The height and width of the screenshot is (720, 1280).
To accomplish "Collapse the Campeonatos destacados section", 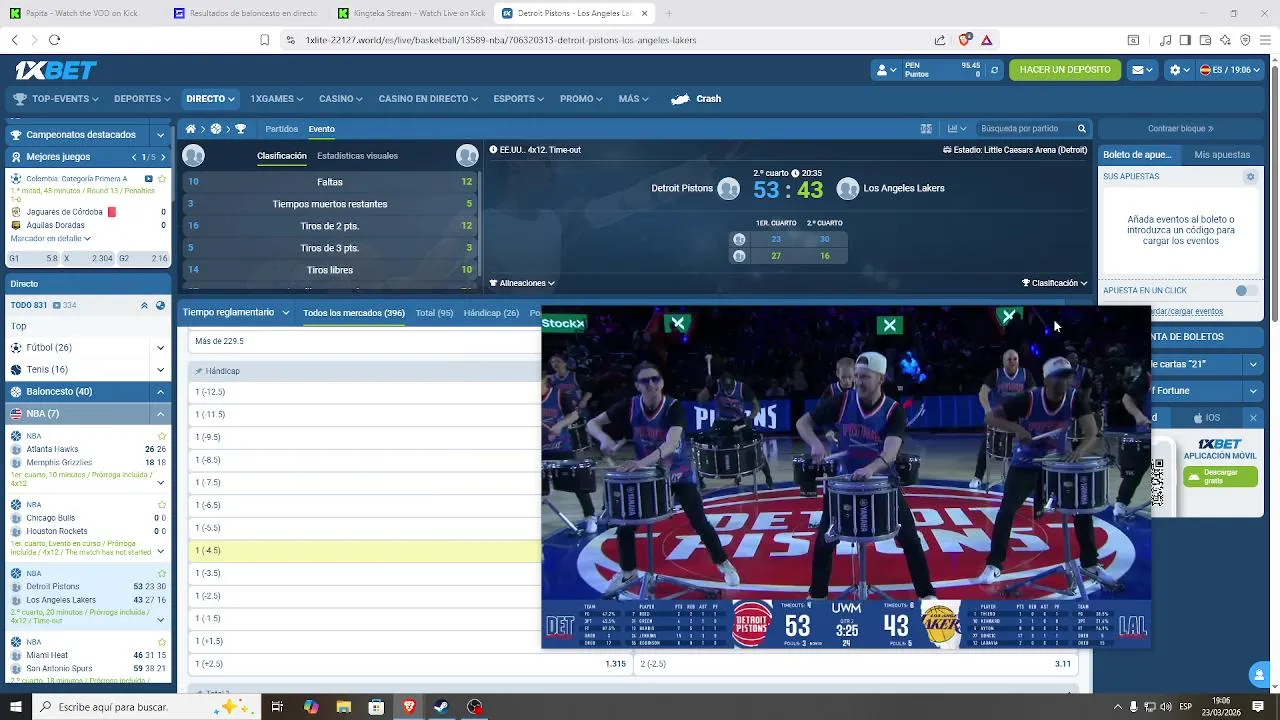I will point(160,135).
